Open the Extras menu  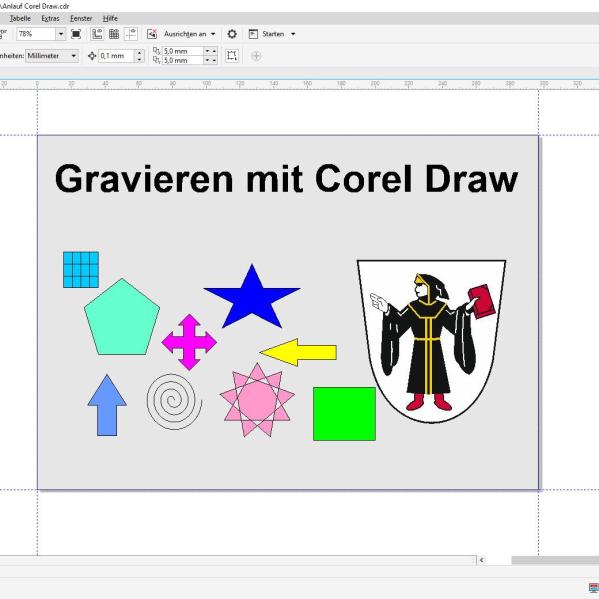(50, 18)
